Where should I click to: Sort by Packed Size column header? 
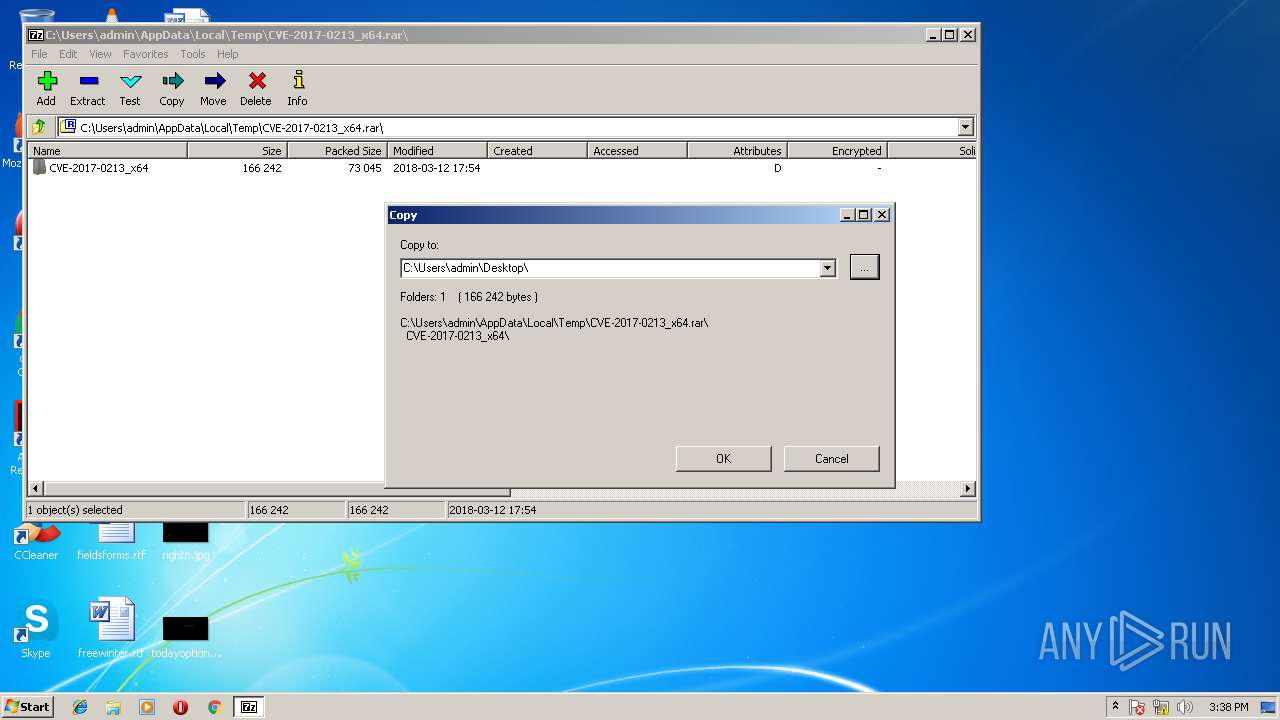coord(337,150)
